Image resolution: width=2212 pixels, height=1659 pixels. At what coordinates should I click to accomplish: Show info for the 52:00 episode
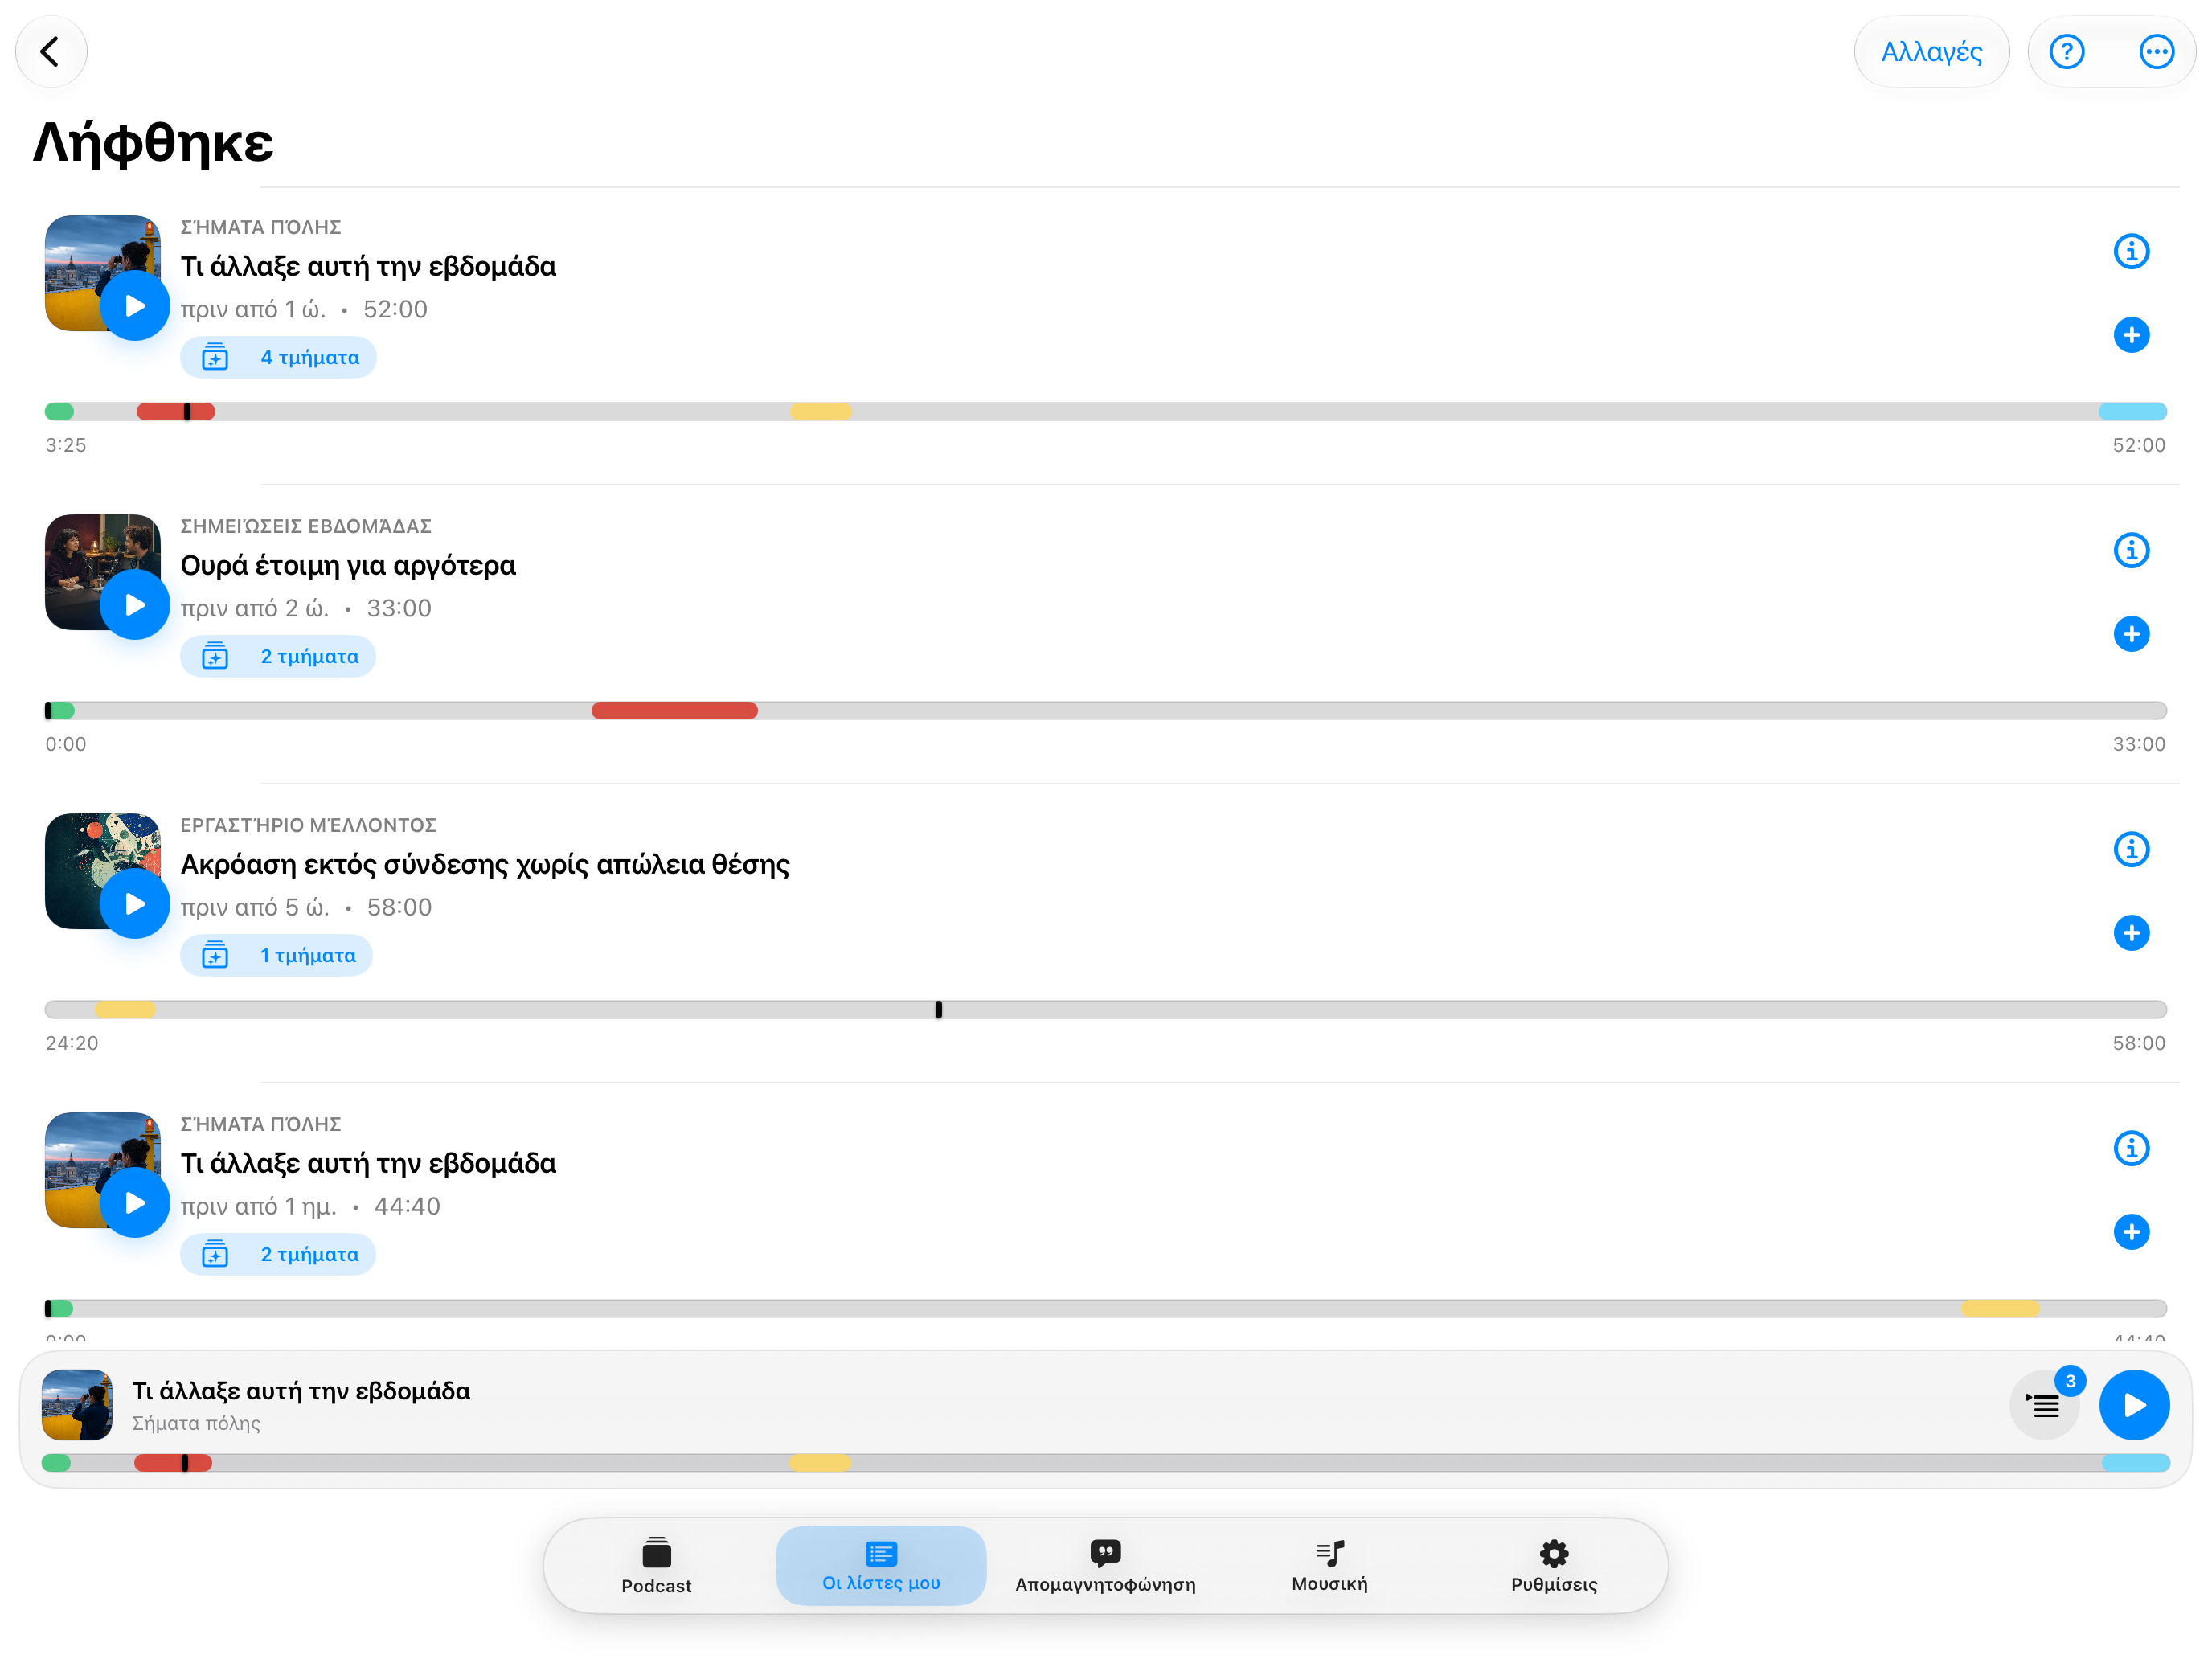click(x=2131, y=251)
